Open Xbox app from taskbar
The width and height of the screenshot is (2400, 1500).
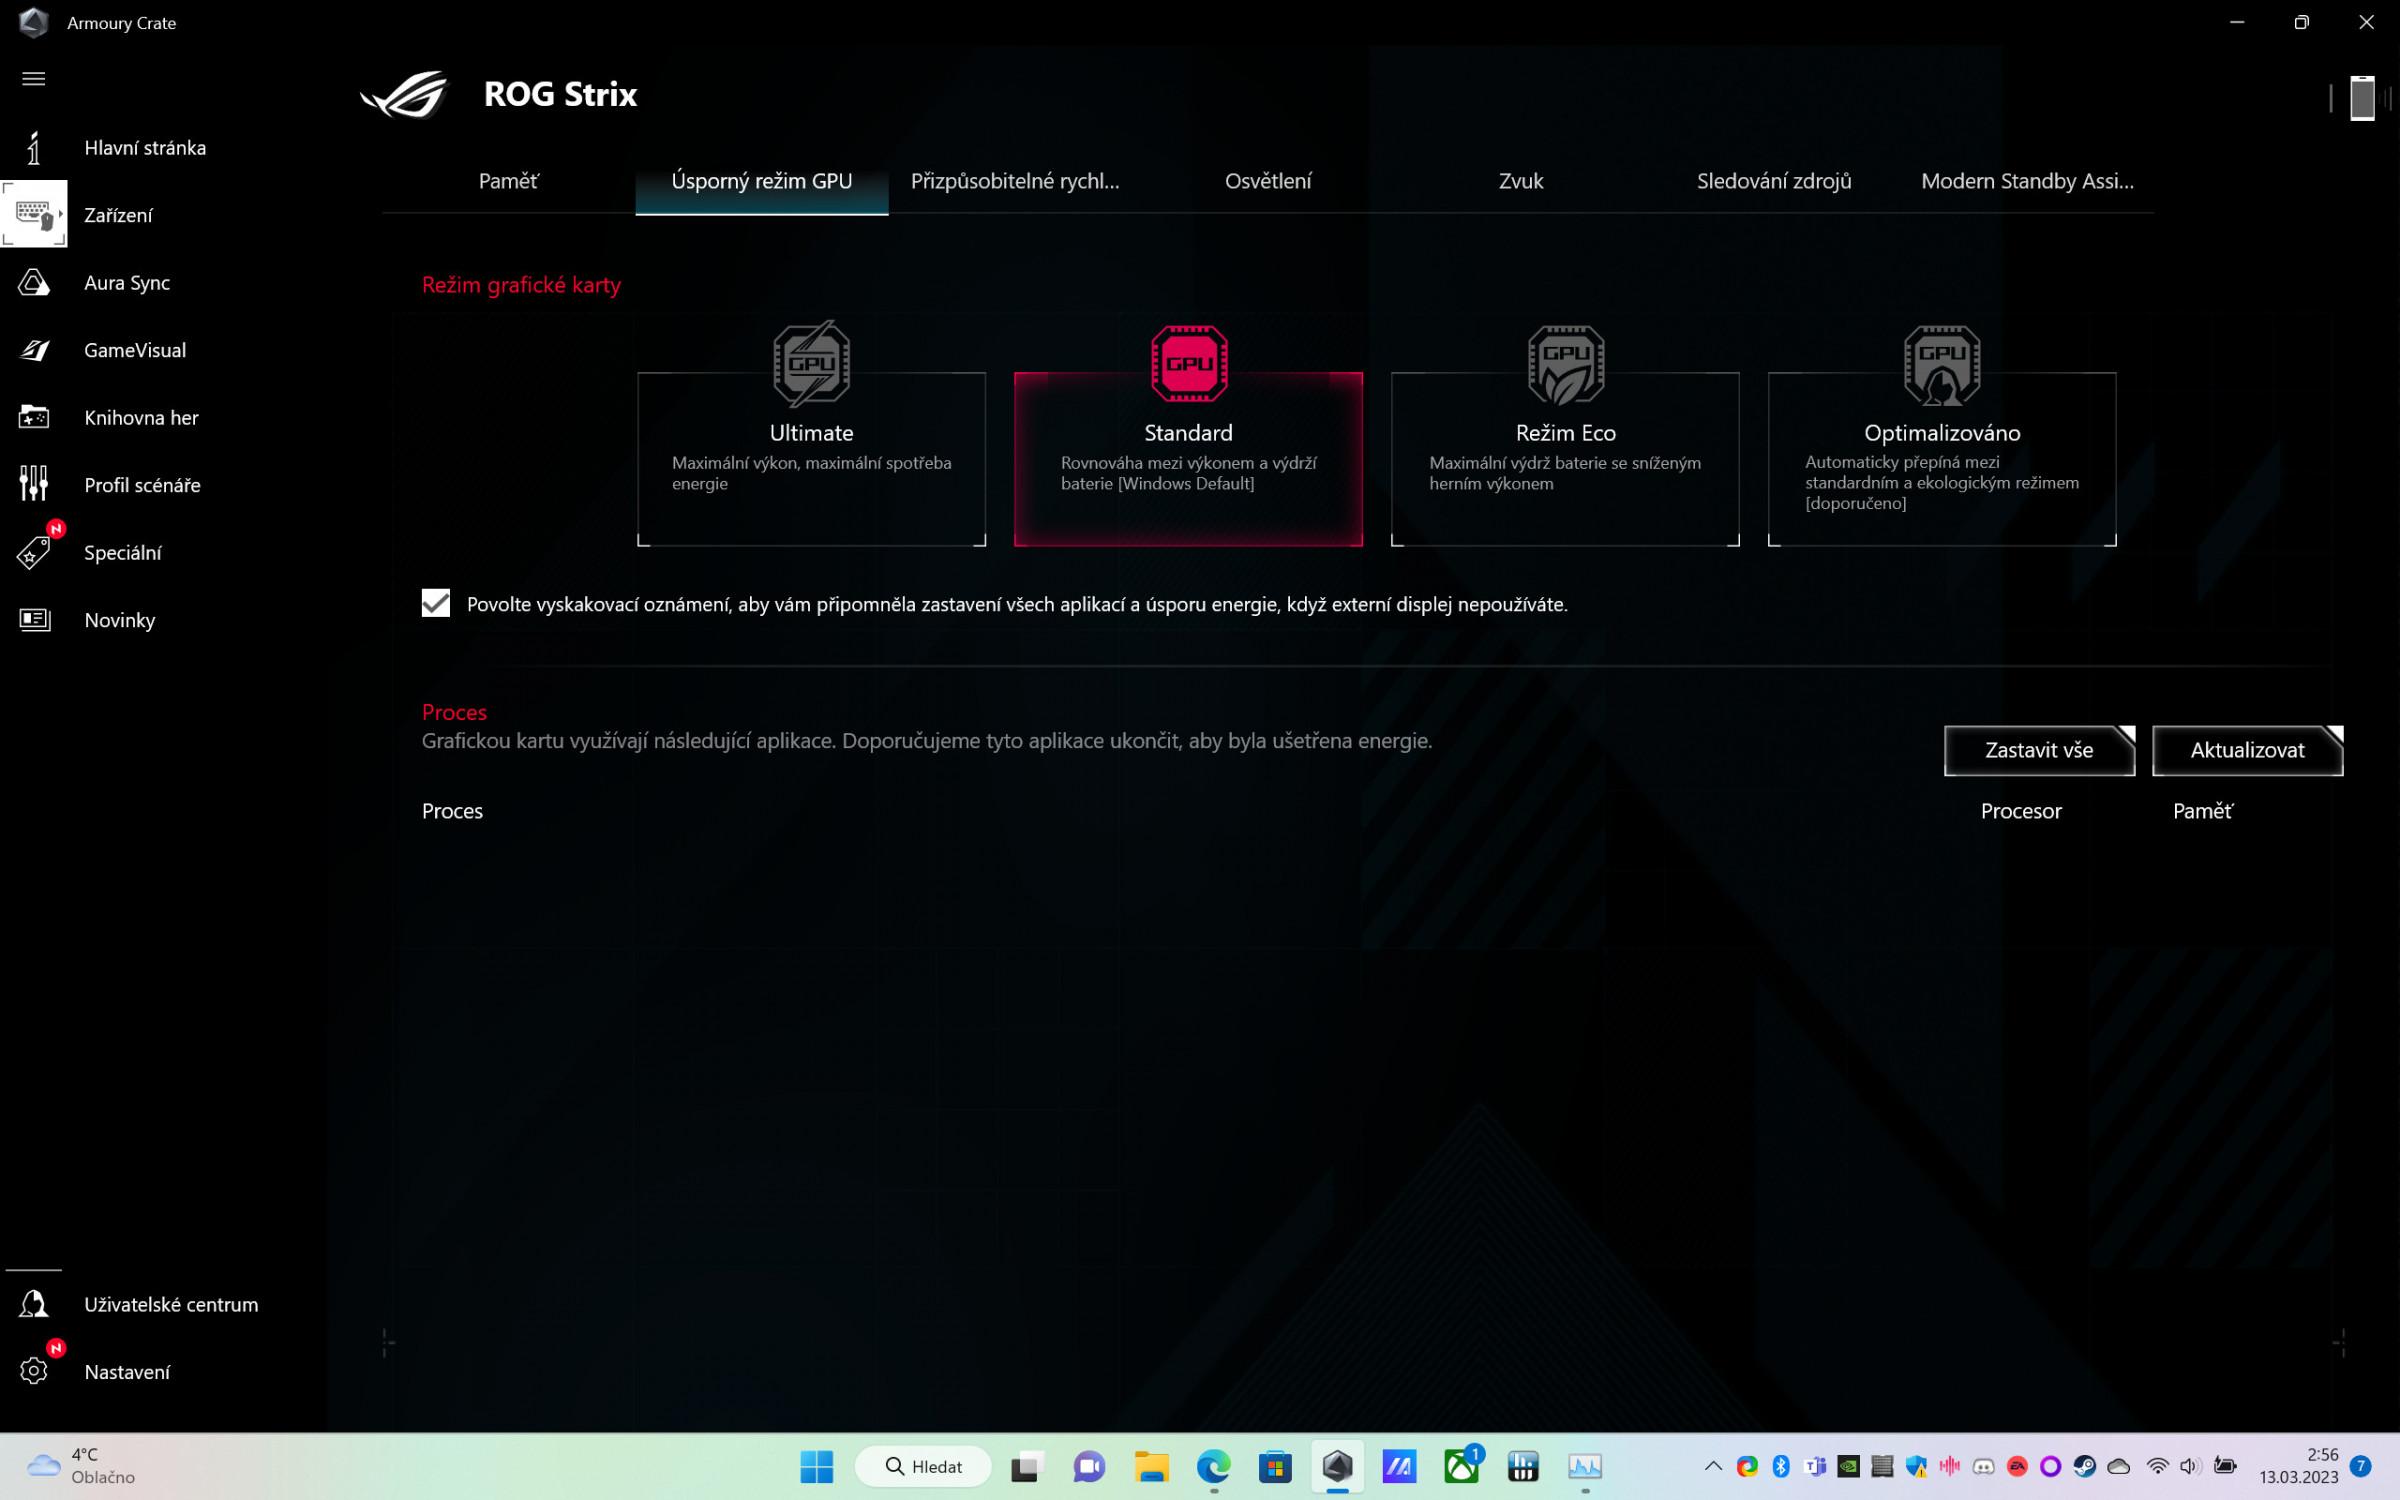[x=1461, y=1466]
